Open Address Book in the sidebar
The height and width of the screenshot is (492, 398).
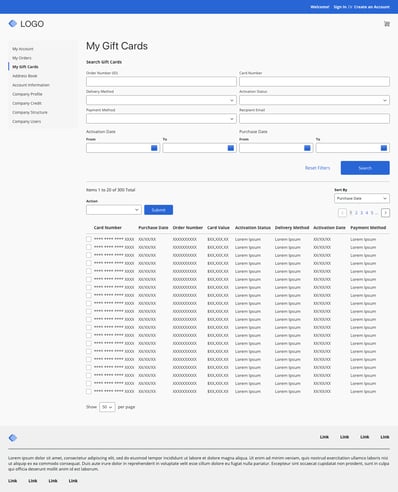(25, 76)
